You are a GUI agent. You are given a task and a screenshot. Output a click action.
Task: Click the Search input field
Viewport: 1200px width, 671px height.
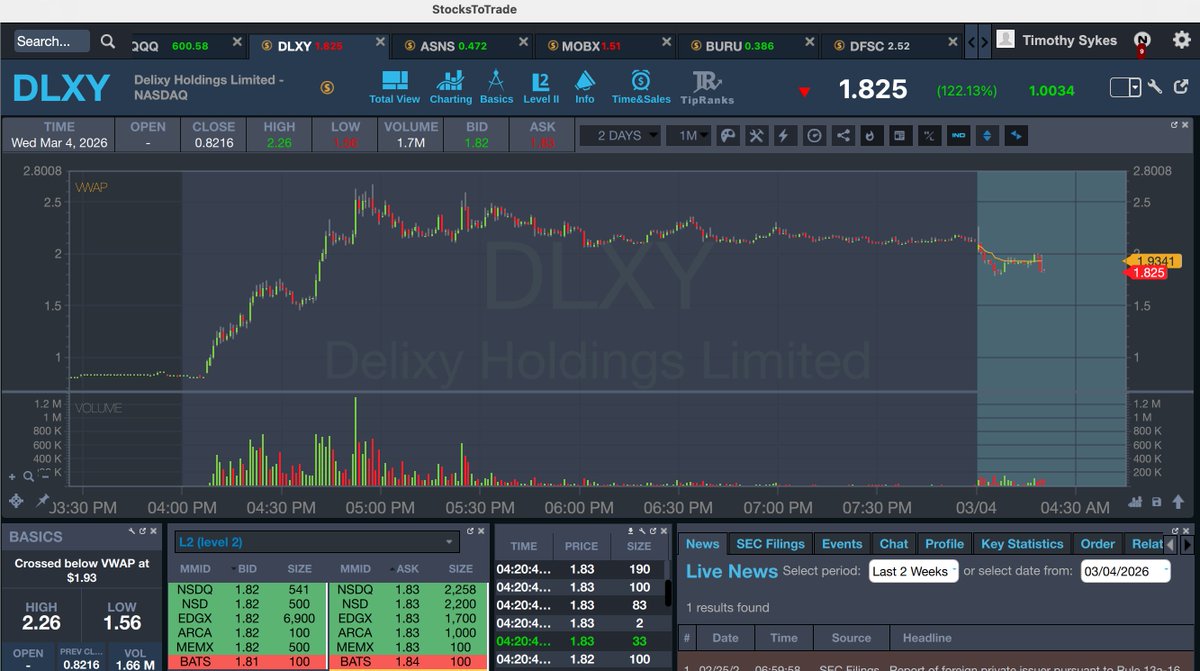pos(50,41)
